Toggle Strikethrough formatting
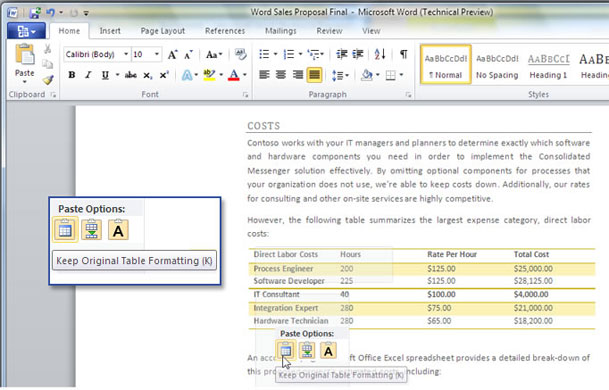Viewport: 609px width, 390px height. [130, 75]
